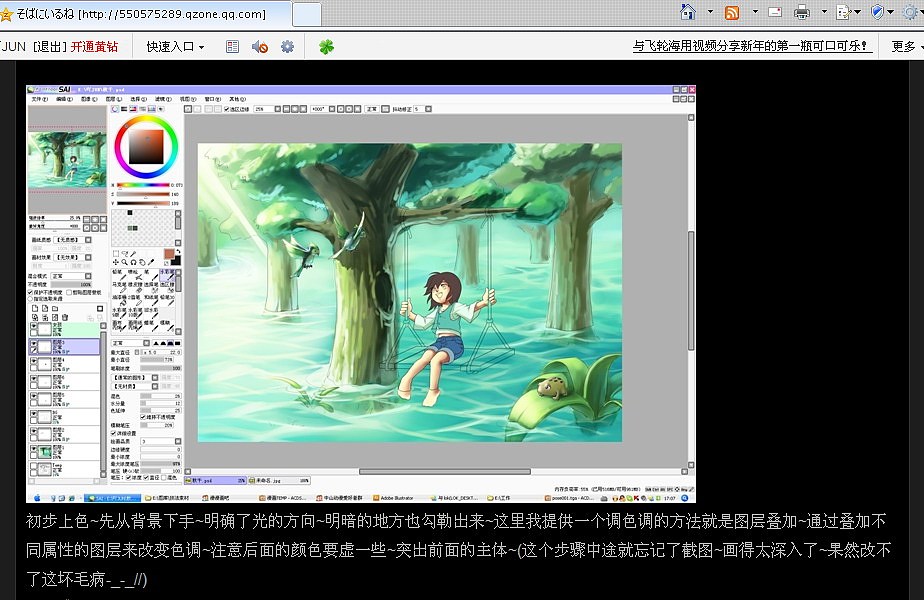Create a new layer folder
The height and width of the screenshot is (600, 924).
click(x=55, y=308)
